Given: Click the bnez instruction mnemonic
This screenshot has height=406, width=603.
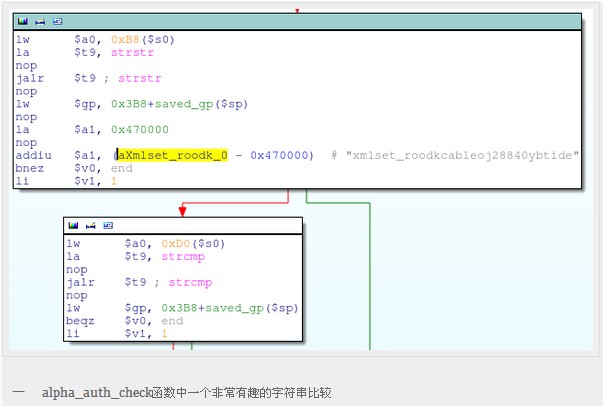Looking at the screenshot, I should tap(30, 168).
